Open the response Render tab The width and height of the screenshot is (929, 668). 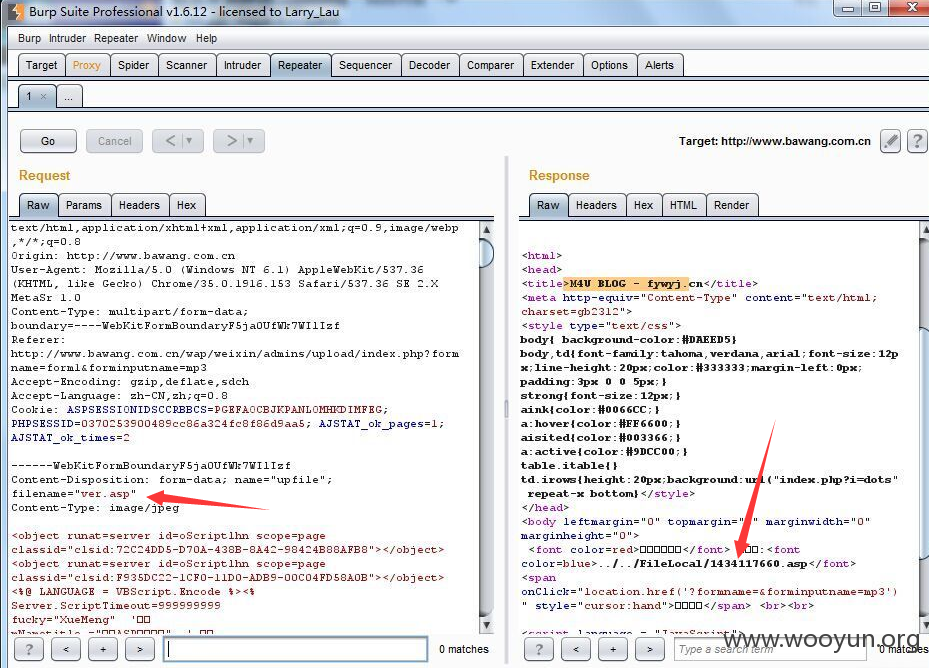click(731, 205)
